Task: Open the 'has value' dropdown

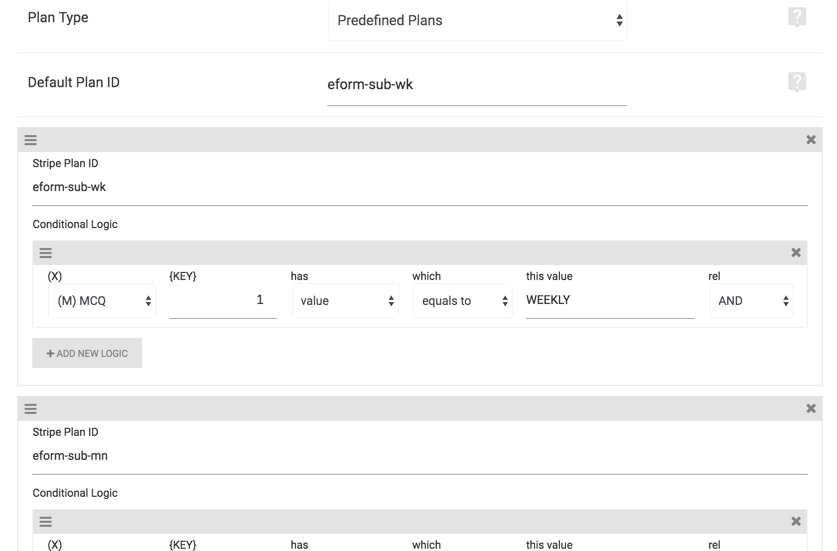Action: pos(345,301)
